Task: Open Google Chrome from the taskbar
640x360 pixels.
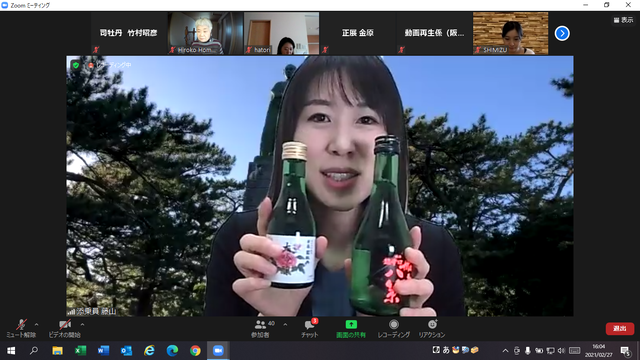Action: tap(195, 351)
